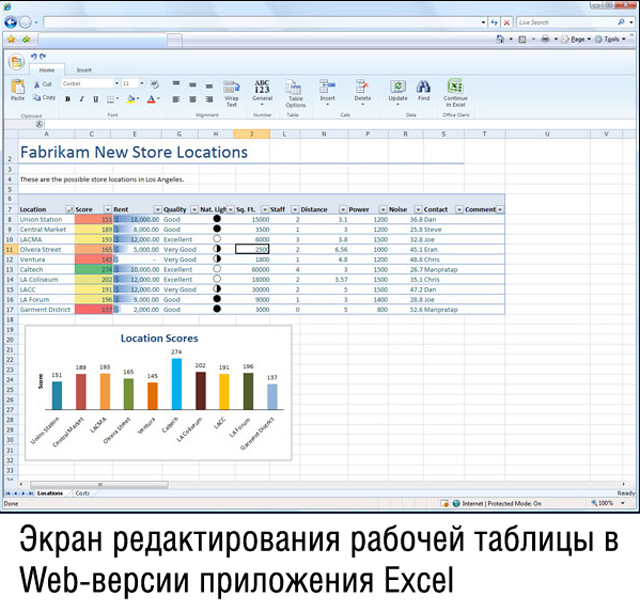
Task: Click the browser Forward button
Action: 25,22
